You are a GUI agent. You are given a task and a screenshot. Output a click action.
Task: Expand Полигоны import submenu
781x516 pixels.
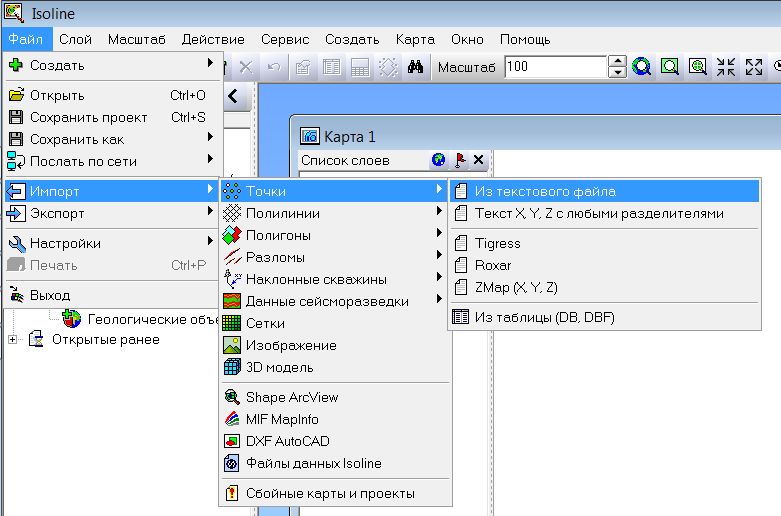coord(335,235)
